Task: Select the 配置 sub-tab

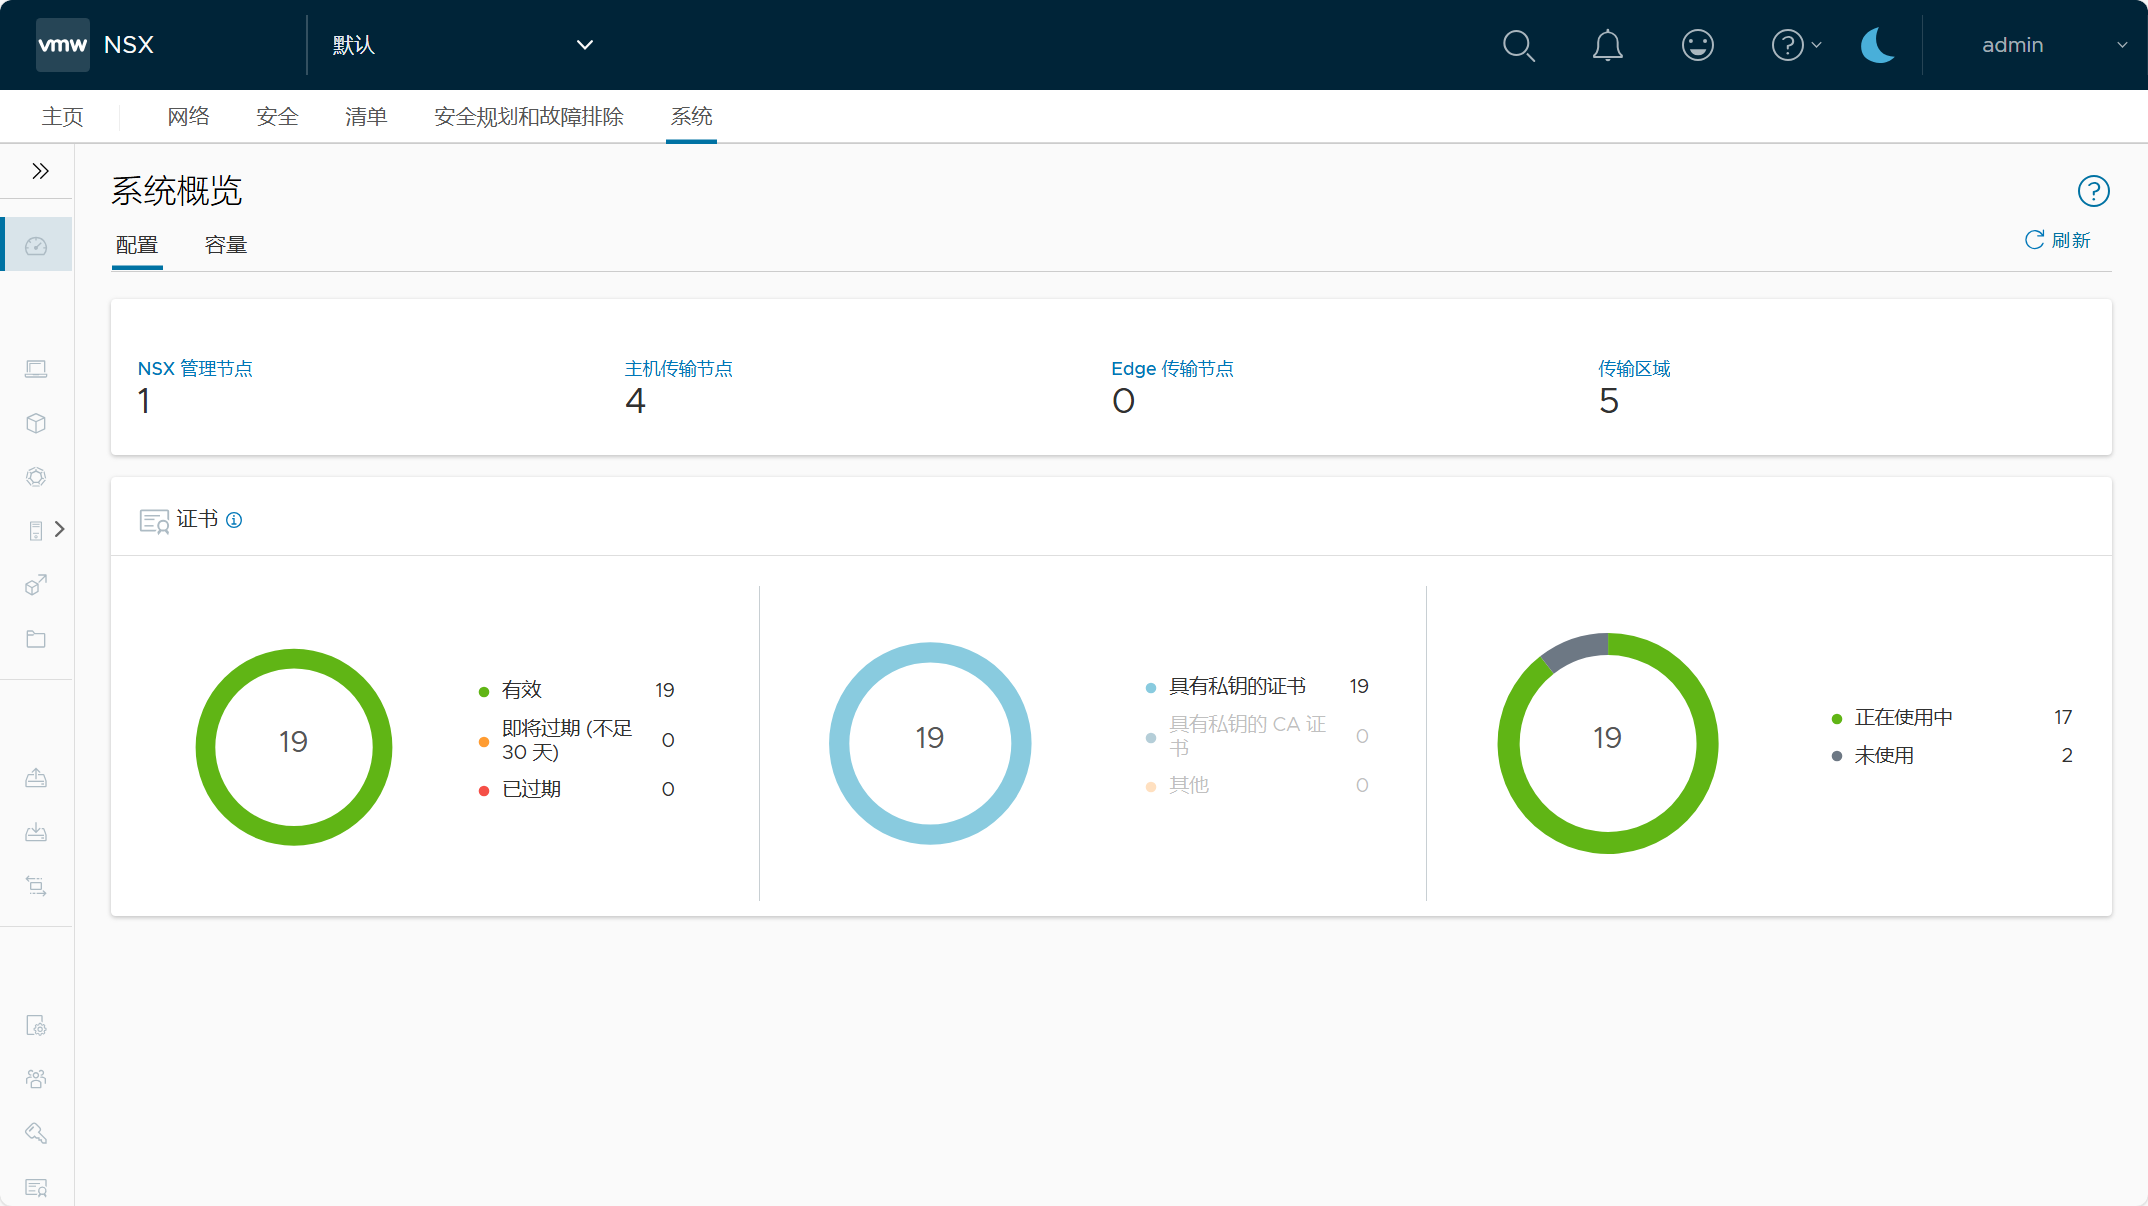Action: (137, 245)
